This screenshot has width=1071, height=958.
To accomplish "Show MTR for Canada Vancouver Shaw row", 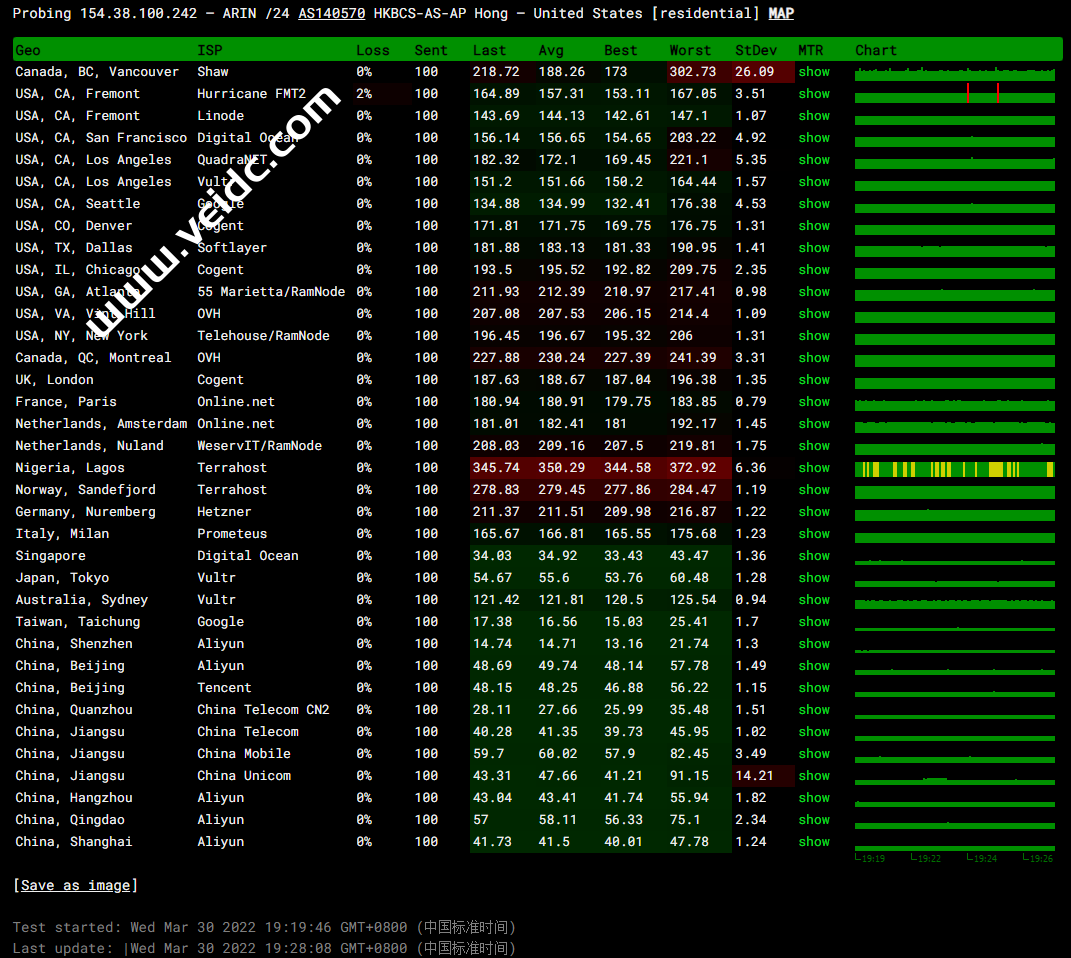I will click(814, 72).
